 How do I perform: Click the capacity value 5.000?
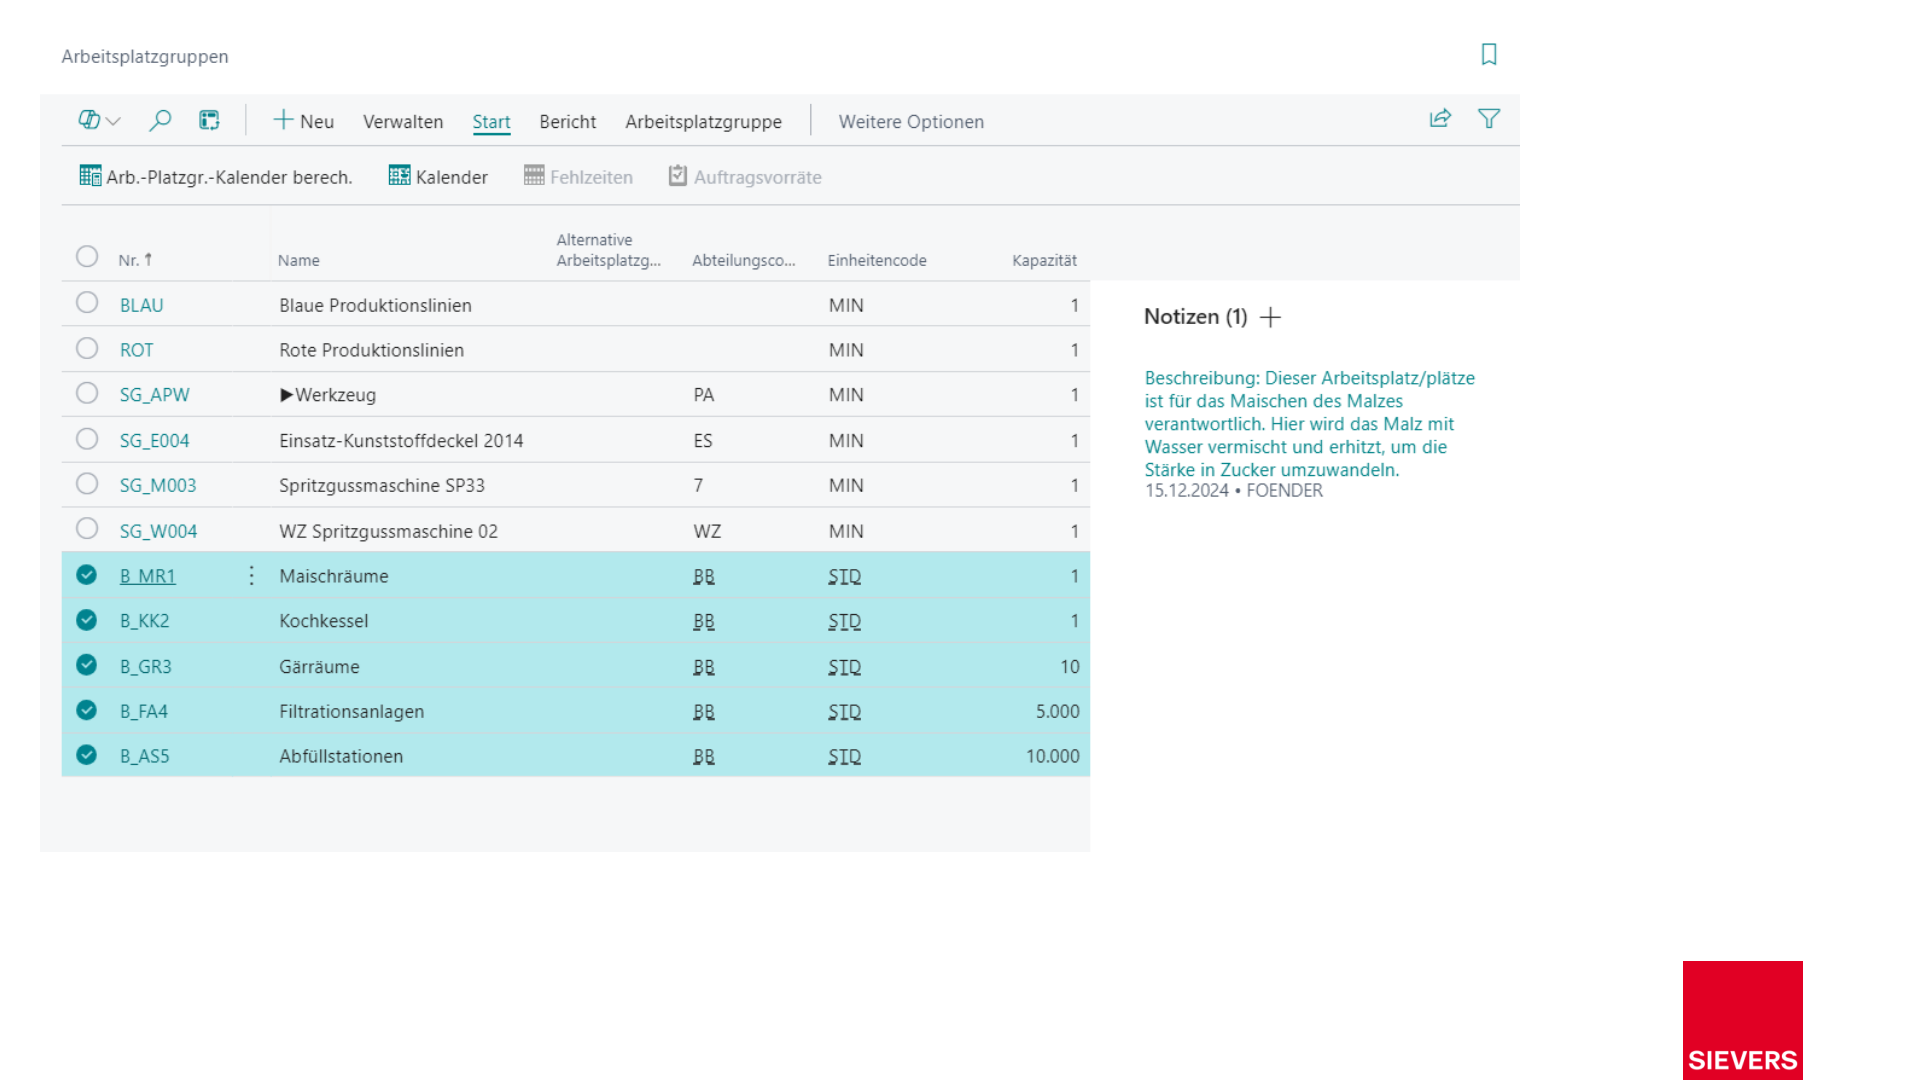click(1057, 712)
